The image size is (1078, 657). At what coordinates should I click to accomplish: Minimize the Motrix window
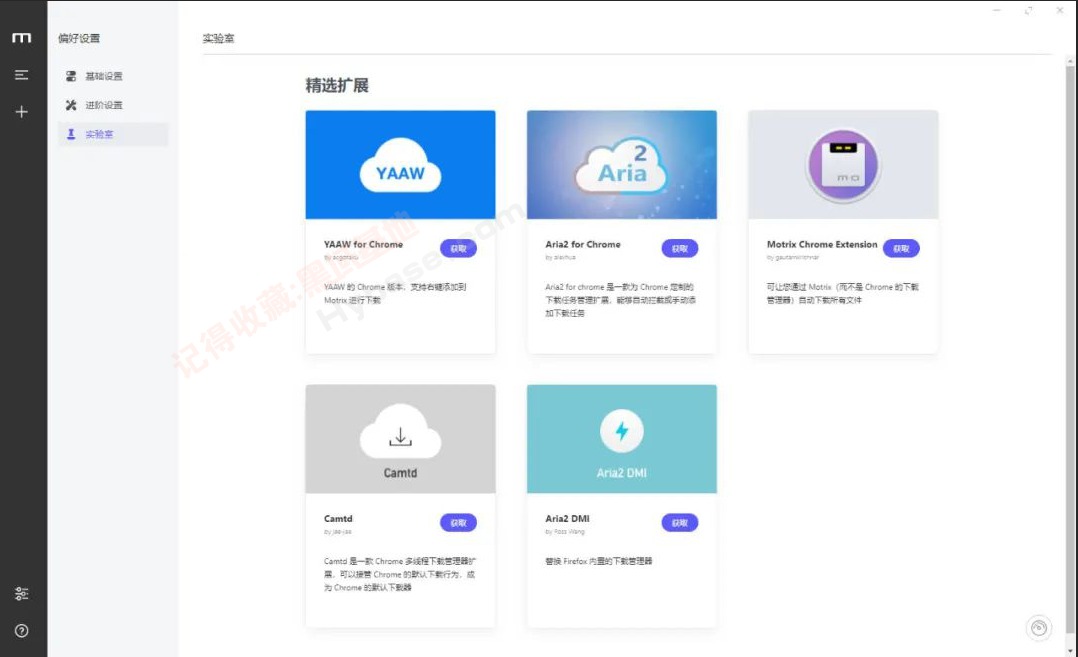coord(996,10)
